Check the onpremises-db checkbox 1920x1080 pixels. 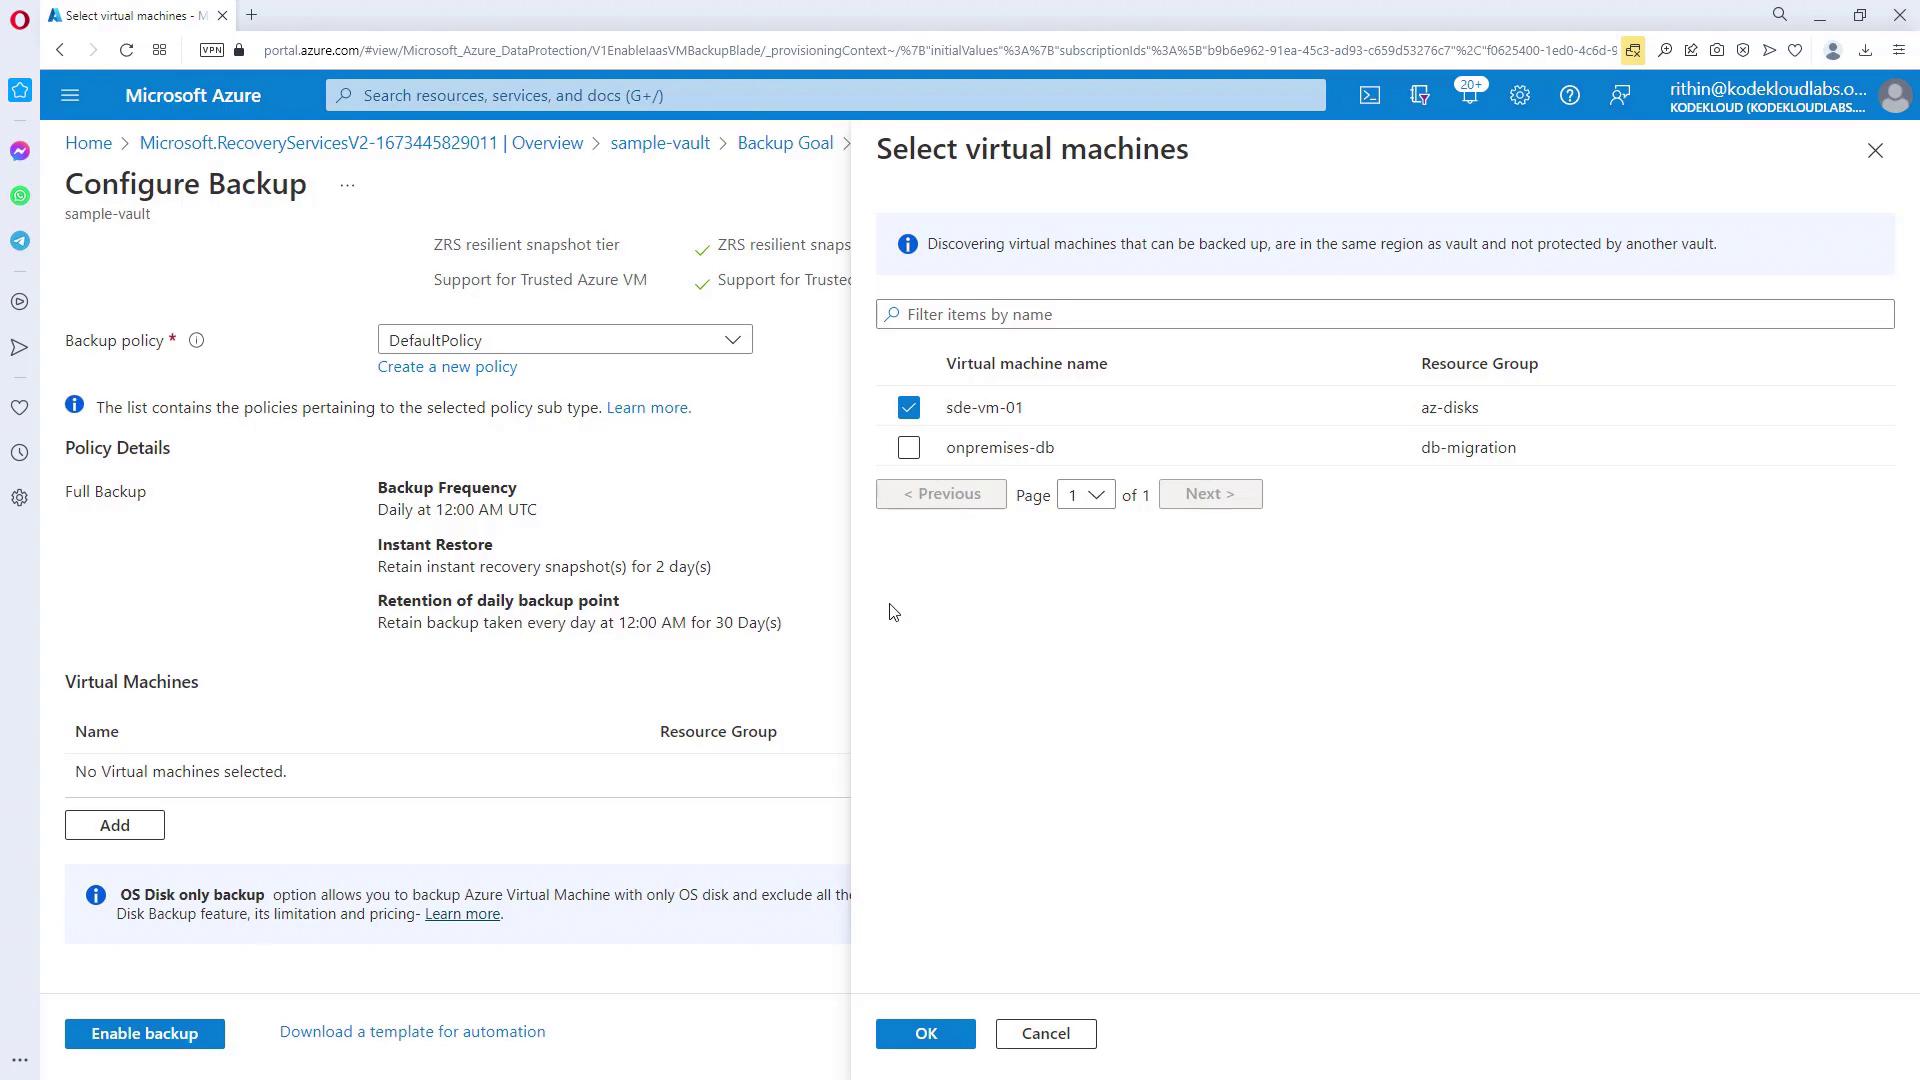coord(908,448)
